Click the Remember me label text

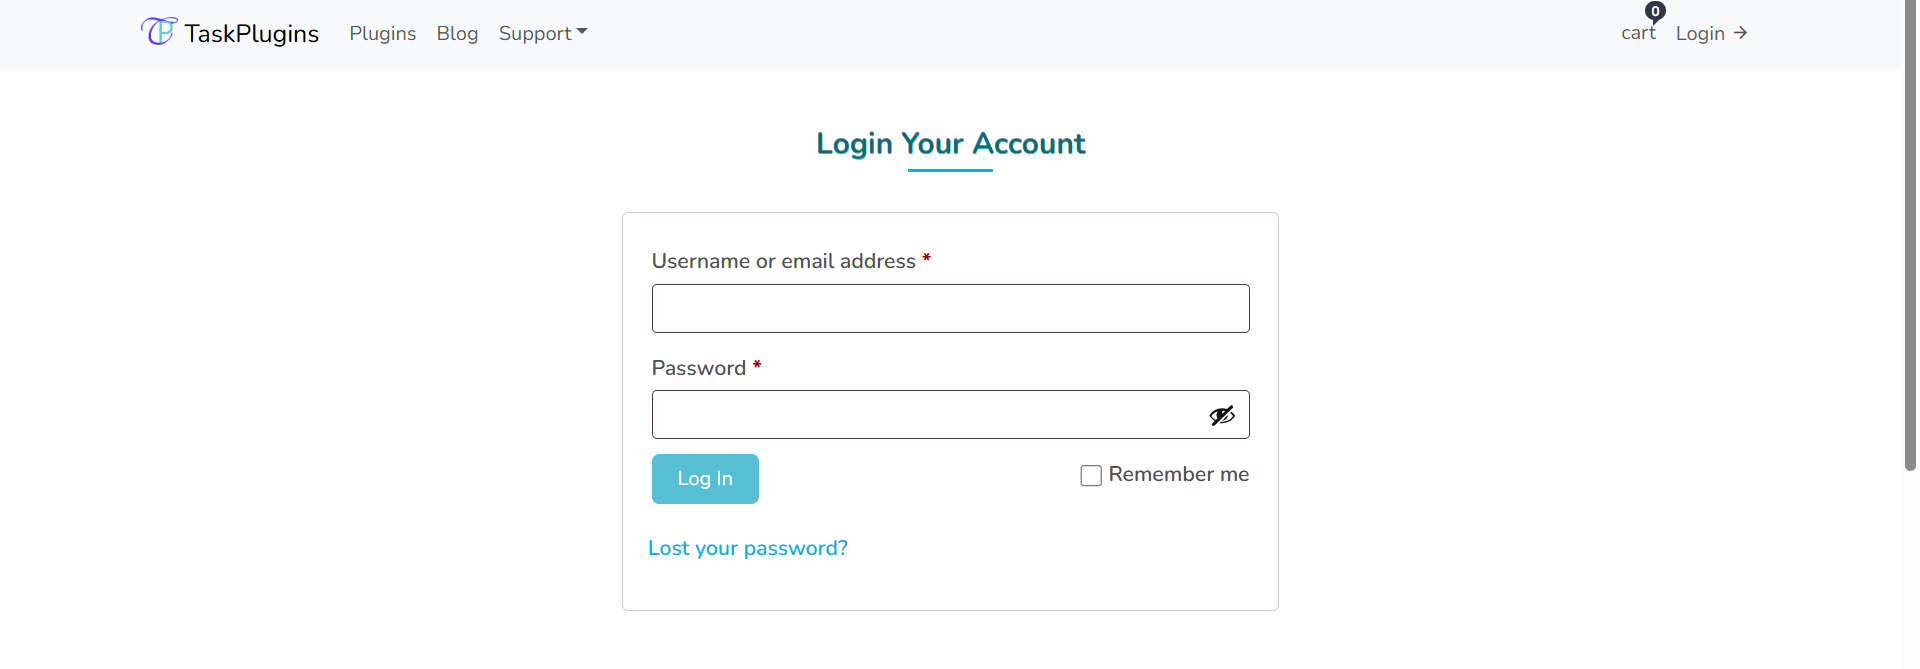tap(1178, 474)
